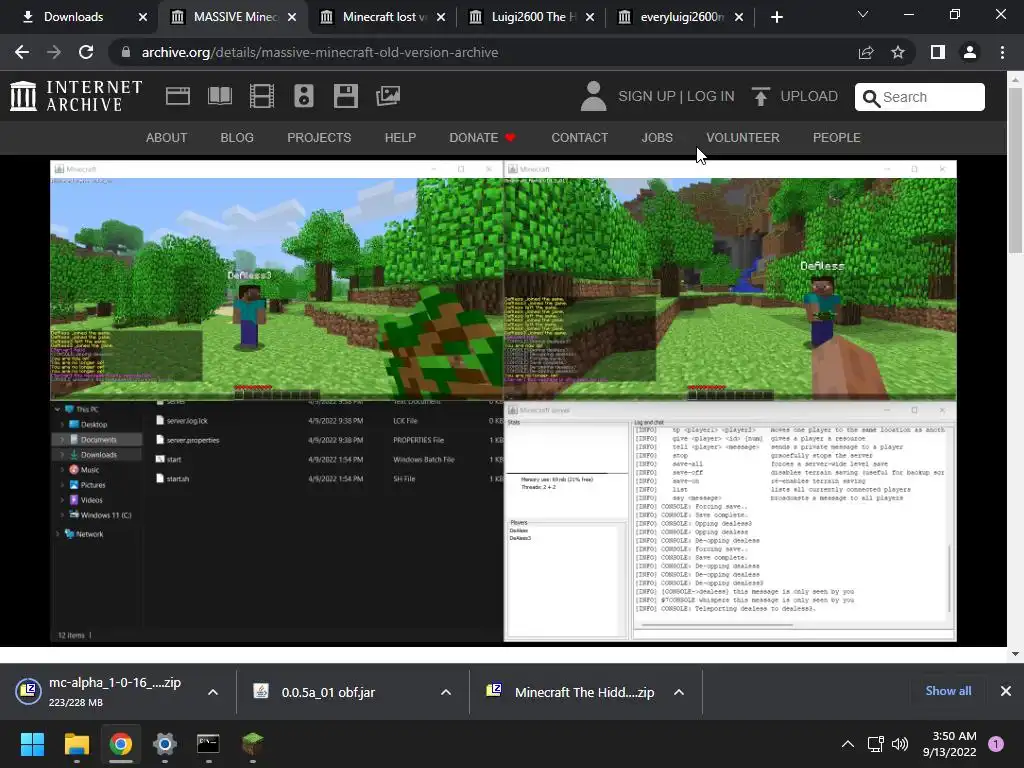The width and height of the screenshot is (1024, 768).
Task: Click the Chrome forward arrow
Action: click(x=54, y=52)
